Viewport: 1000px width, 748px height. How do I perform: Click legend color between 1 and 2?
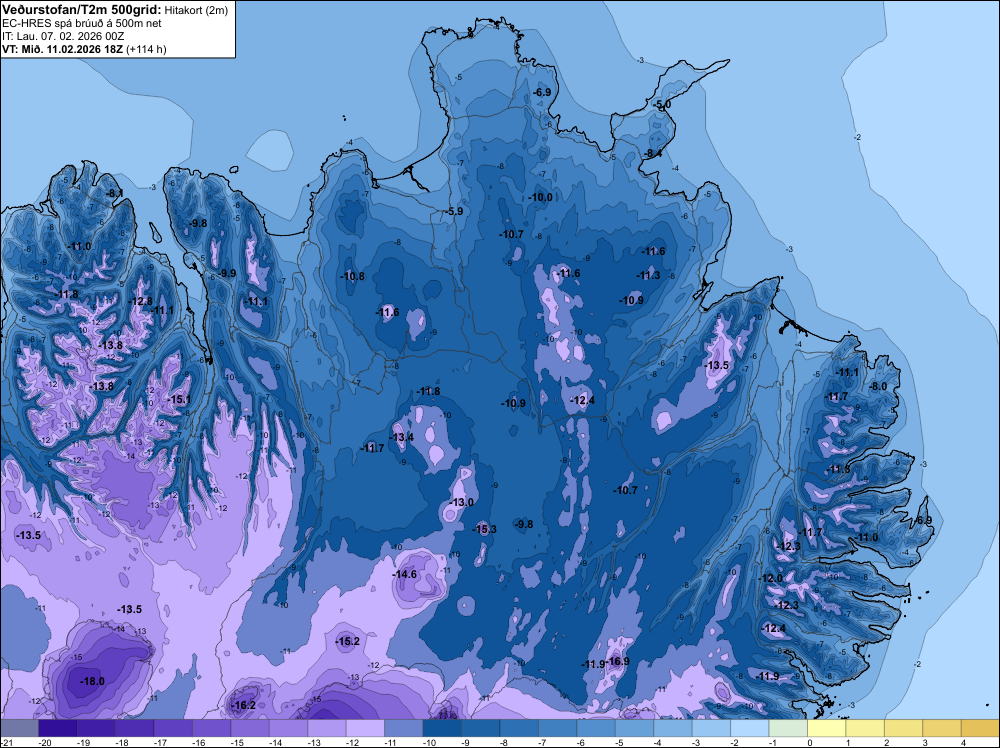pyautogui.click(x=865, y=728)
